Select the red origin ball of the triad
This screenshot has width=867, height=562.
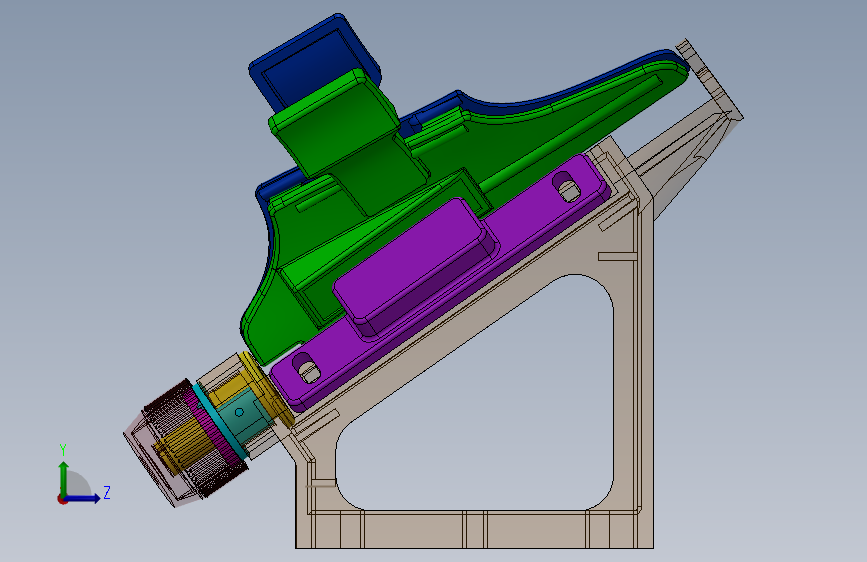tap(62, 499)
